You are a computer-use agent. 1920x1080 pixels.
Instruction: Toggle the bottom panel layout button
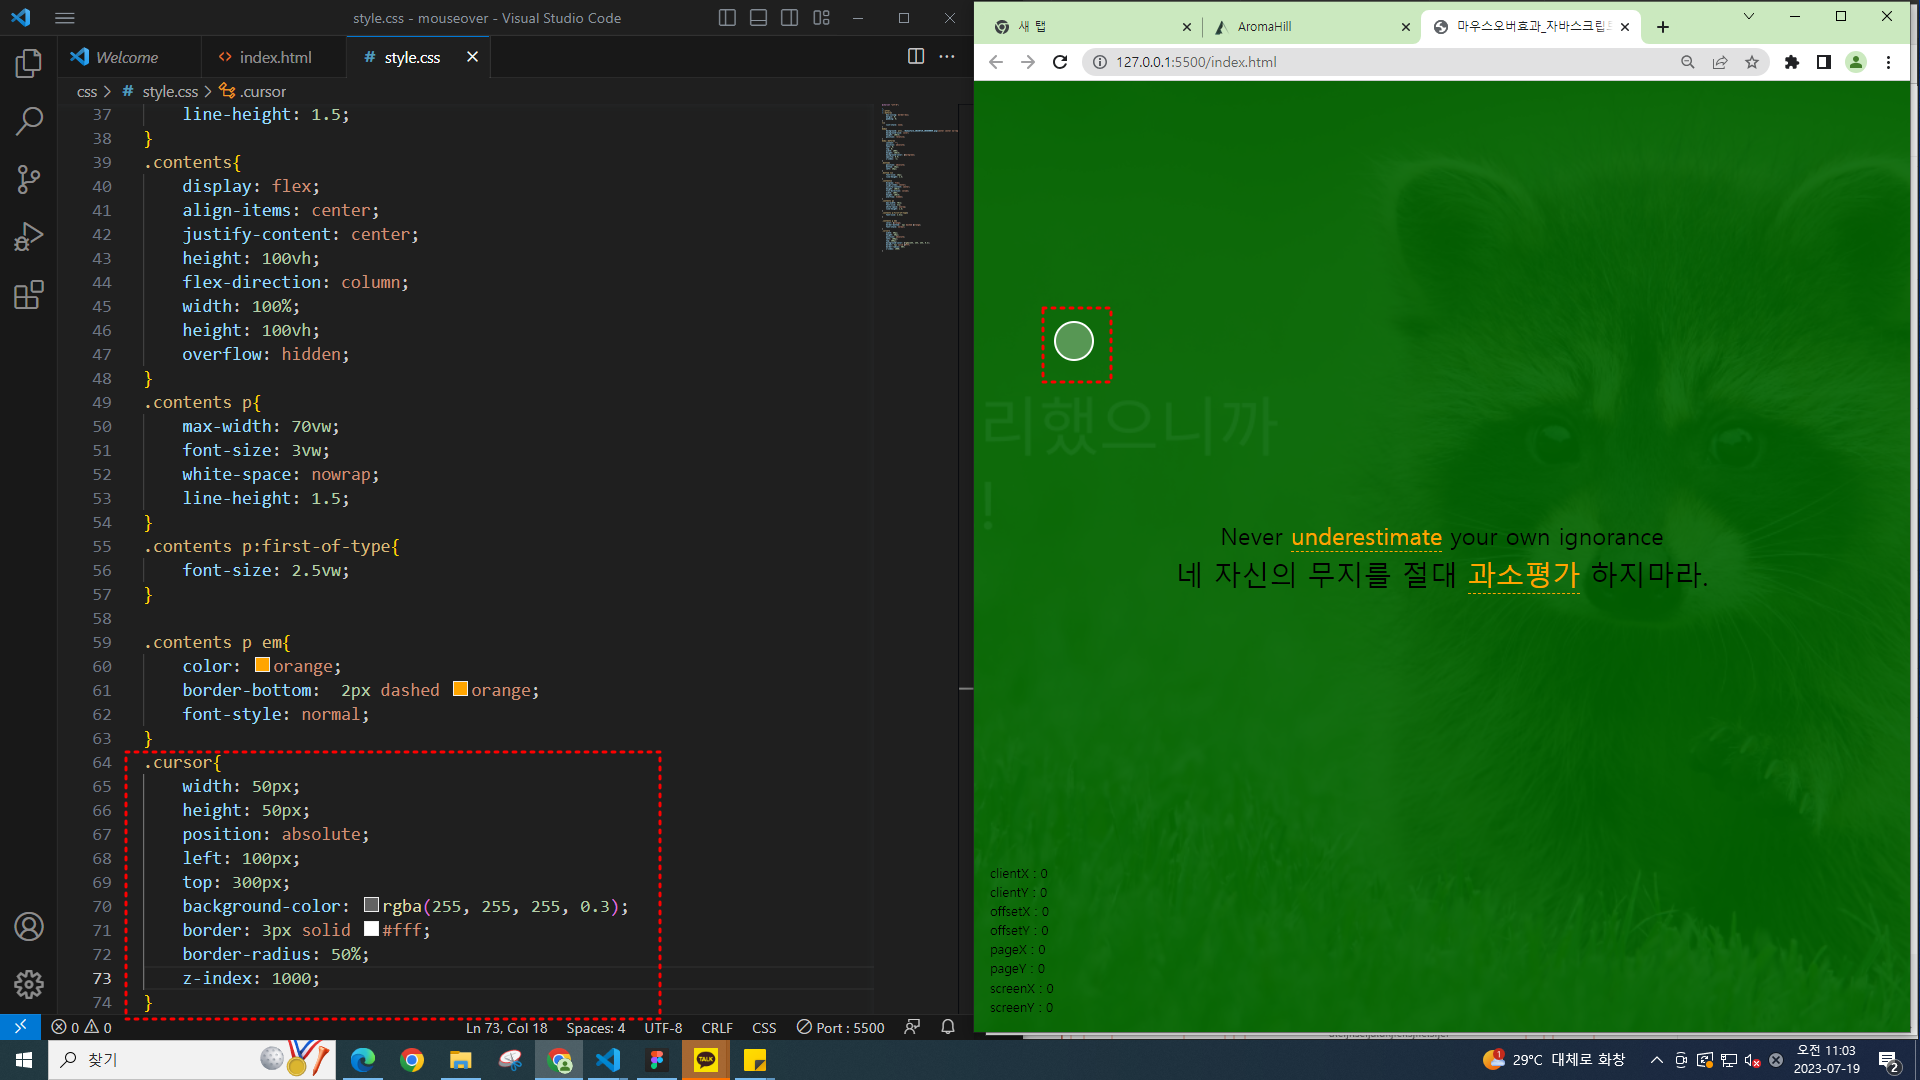pos(758,18)
